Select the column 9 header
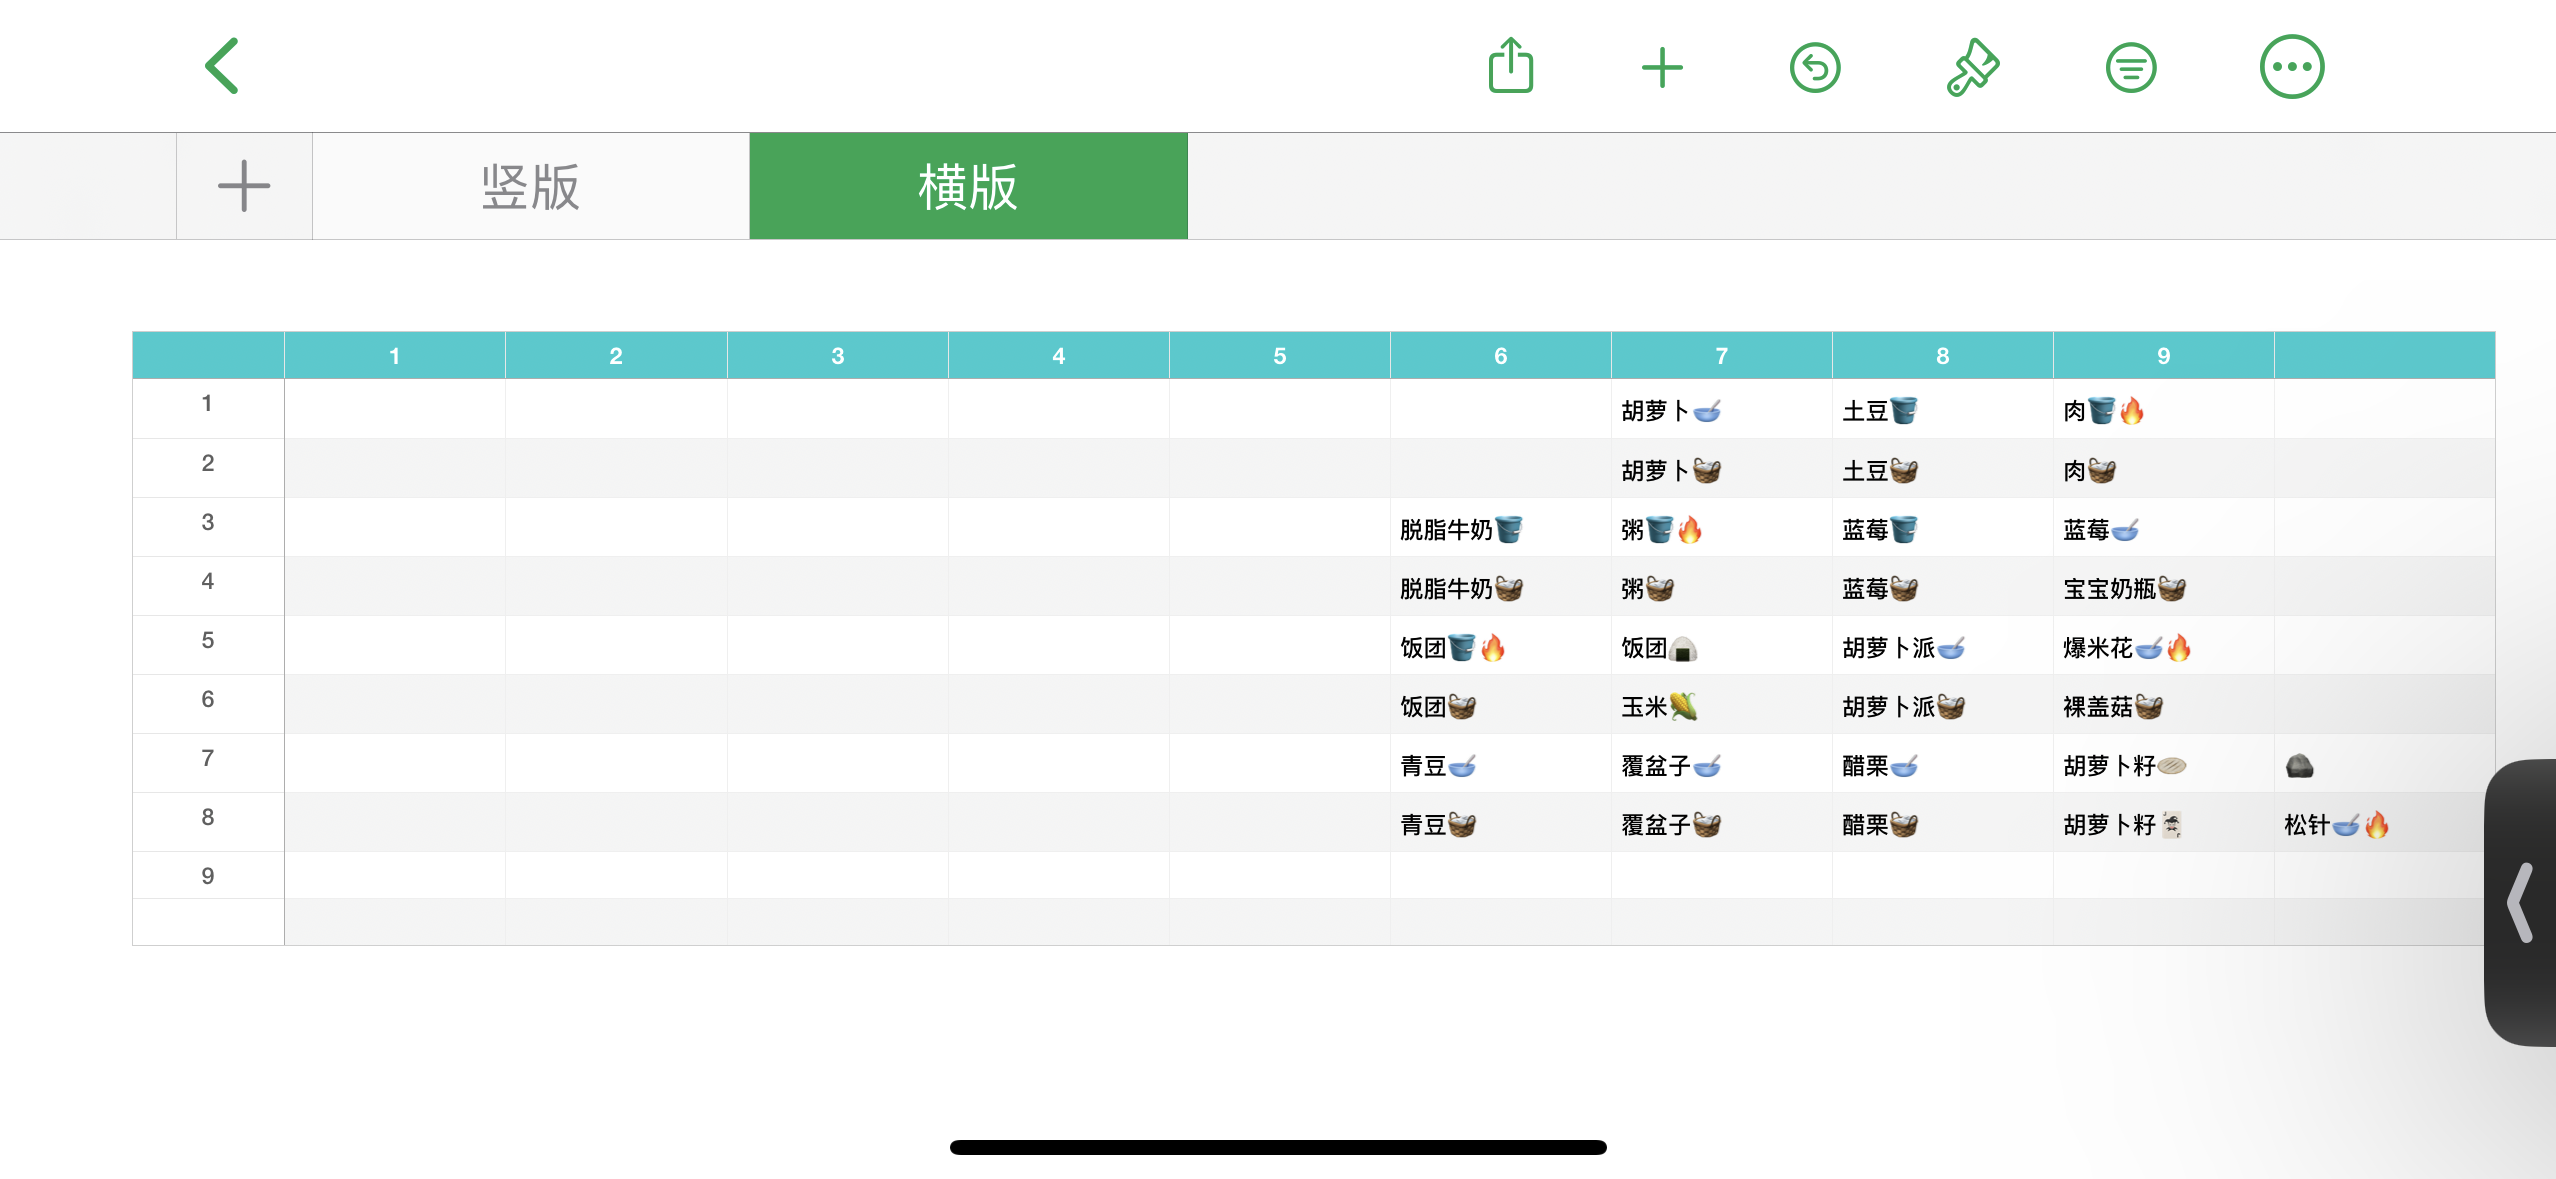 point(2162,356)
